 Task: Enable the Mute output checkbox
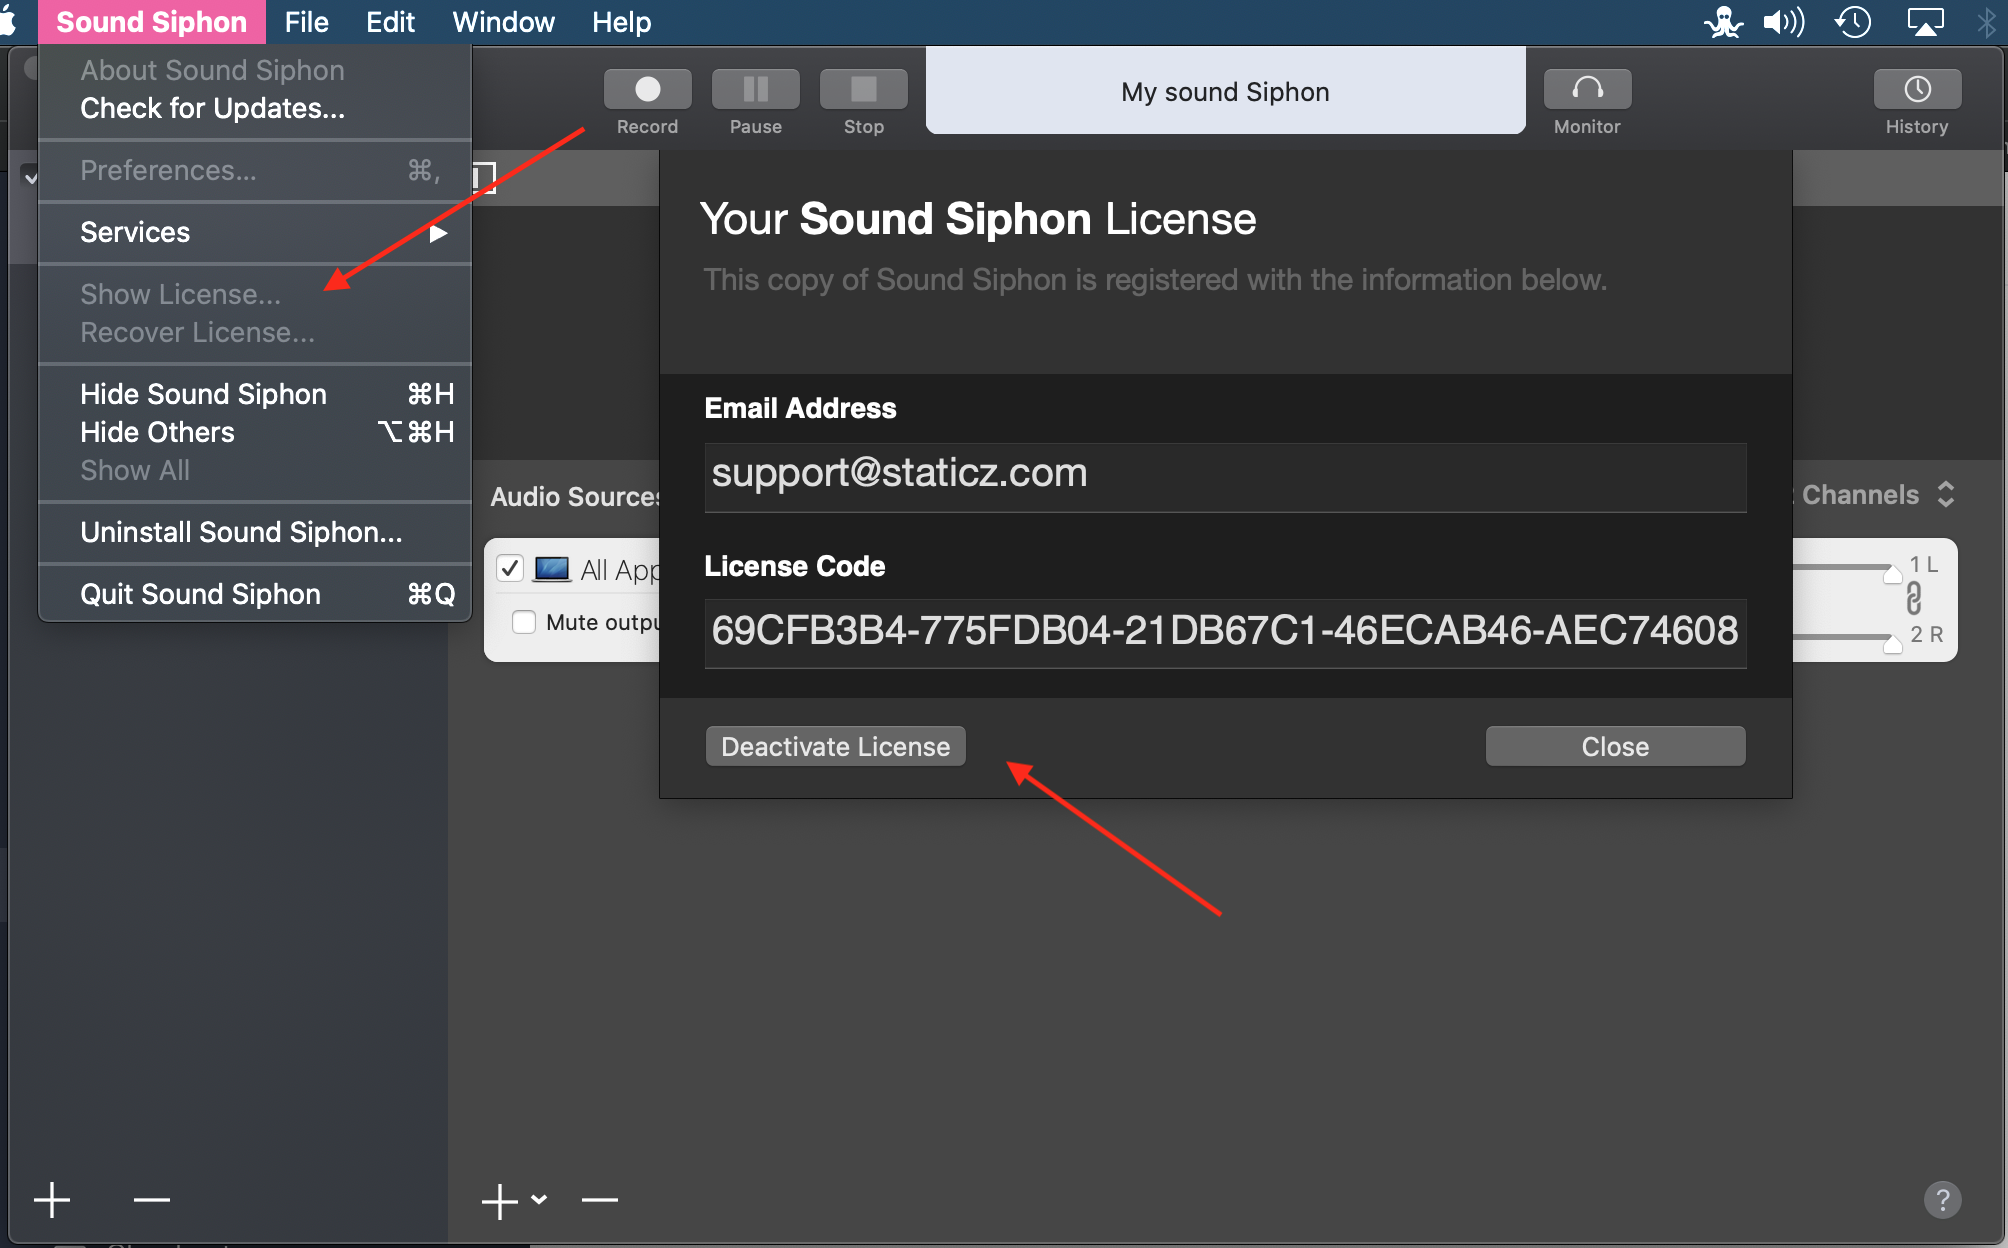524,622
